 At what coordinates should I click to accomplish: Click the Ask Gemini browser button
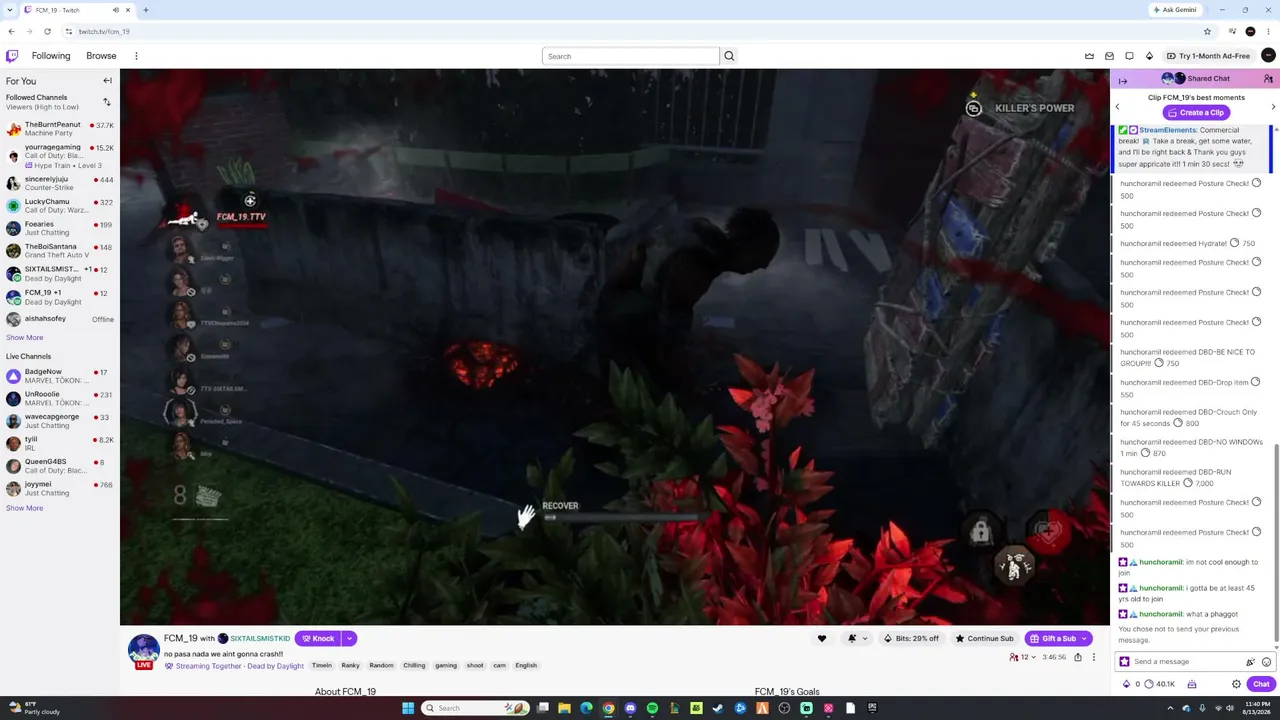[1174, 10]
